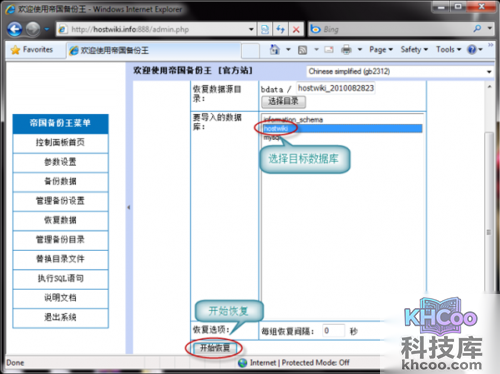Click the RSS Feeds icon
Screen dimensions: 500x374
pos(302,50)
